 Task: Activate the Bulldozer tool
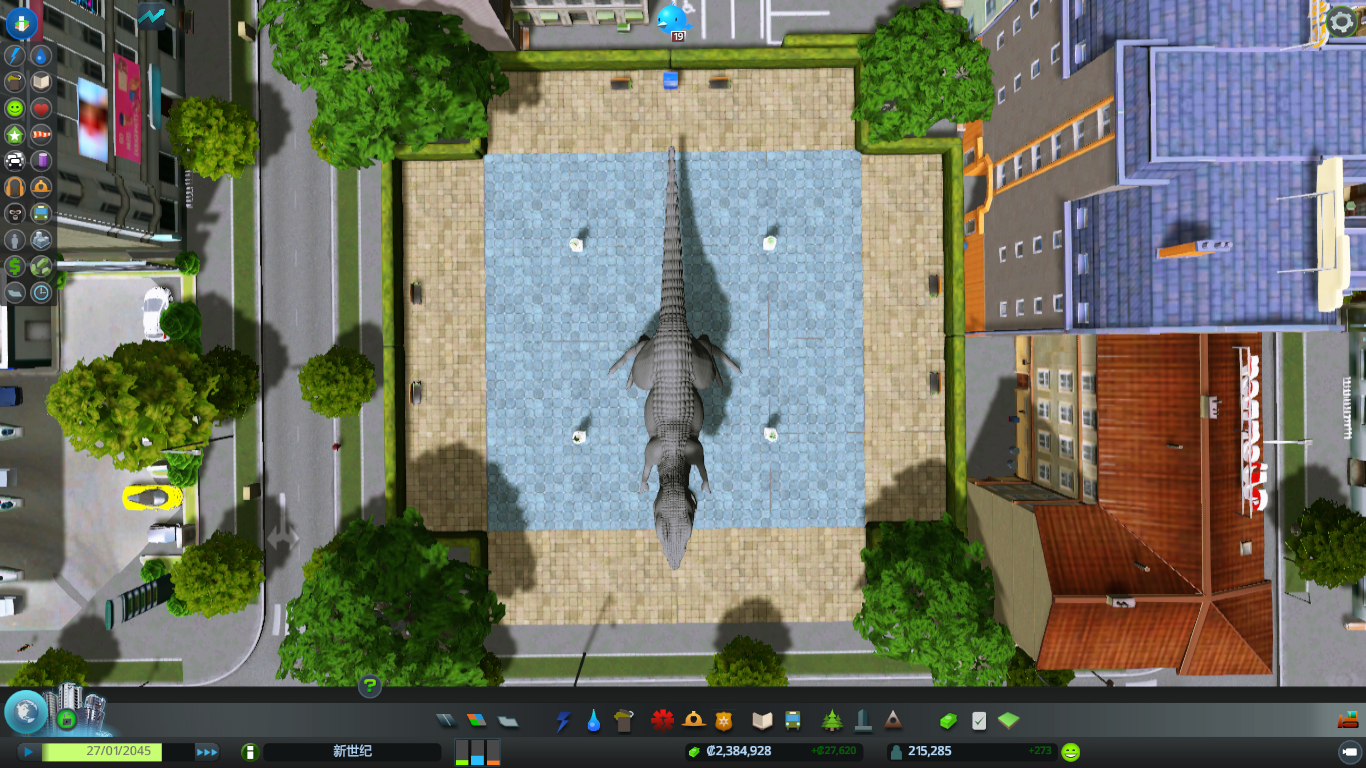coord(1348,720)
